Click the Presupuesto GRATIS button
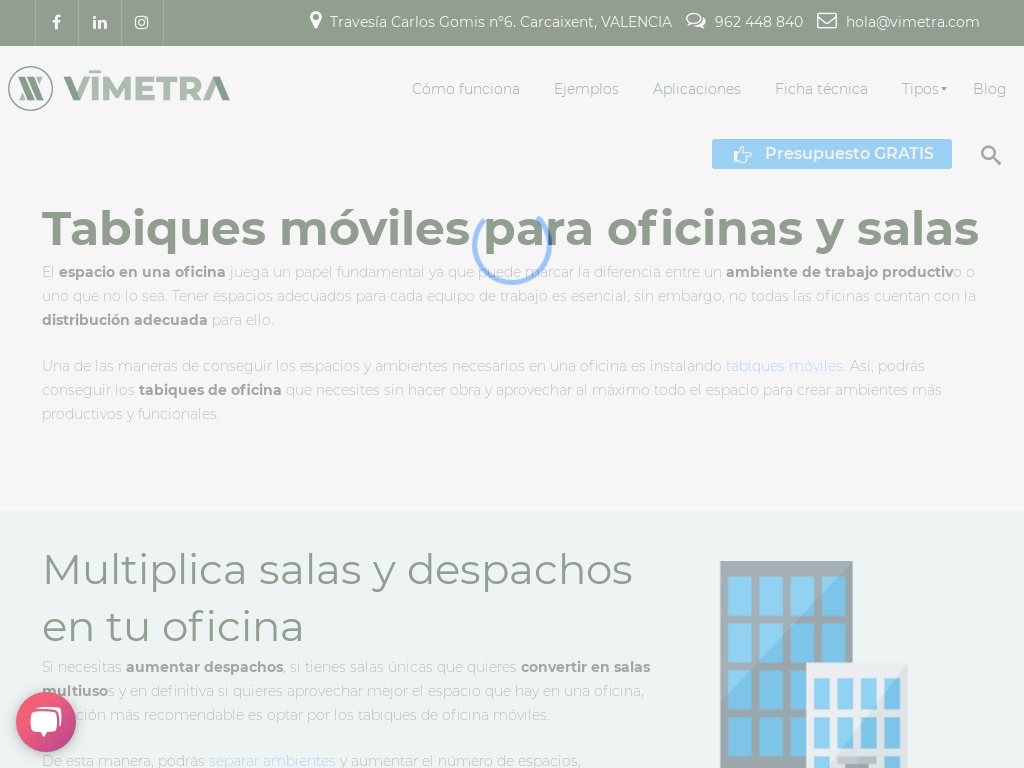 (x=832, y=154)
